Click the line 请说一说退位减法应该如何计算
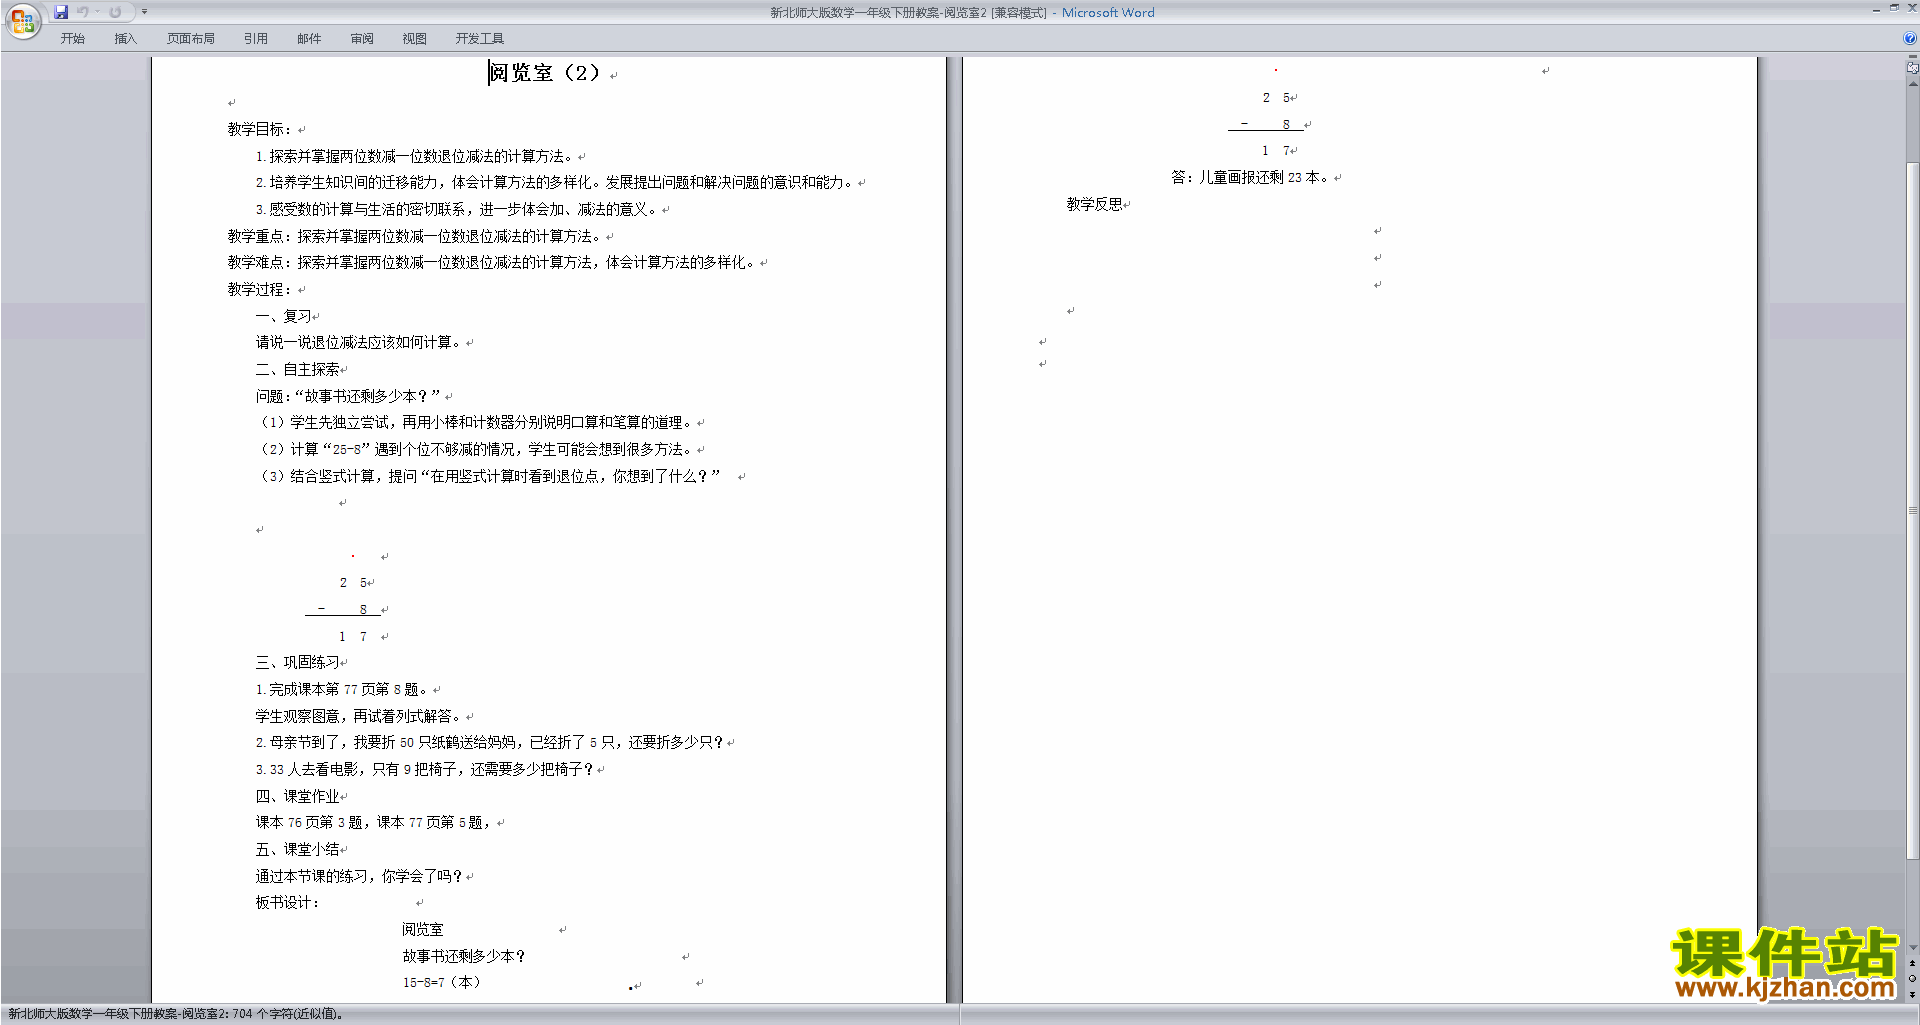 click(x=359, y=342)
